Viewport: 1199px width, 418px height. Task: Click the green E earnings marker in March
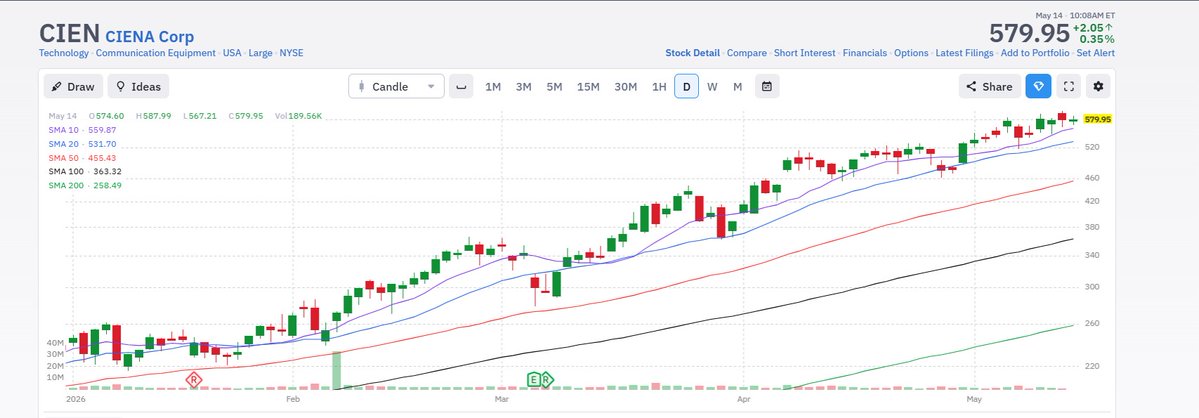point(534,379)
